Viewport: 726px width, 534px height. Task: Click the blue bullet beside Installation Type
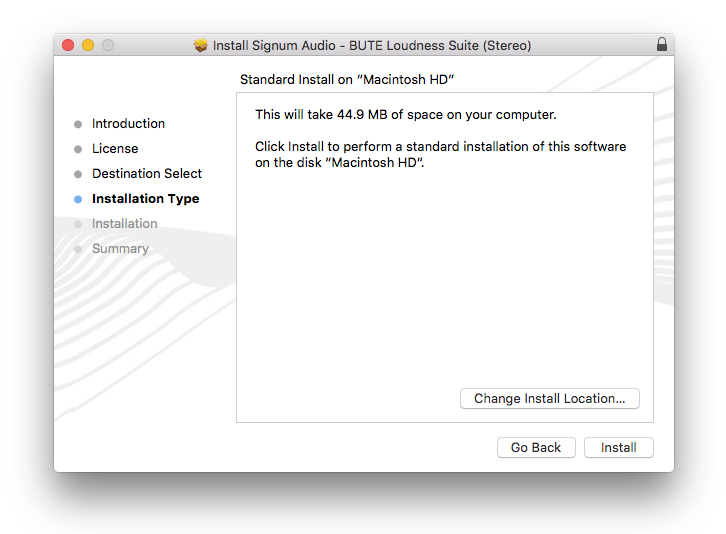(x=78, y=199)
